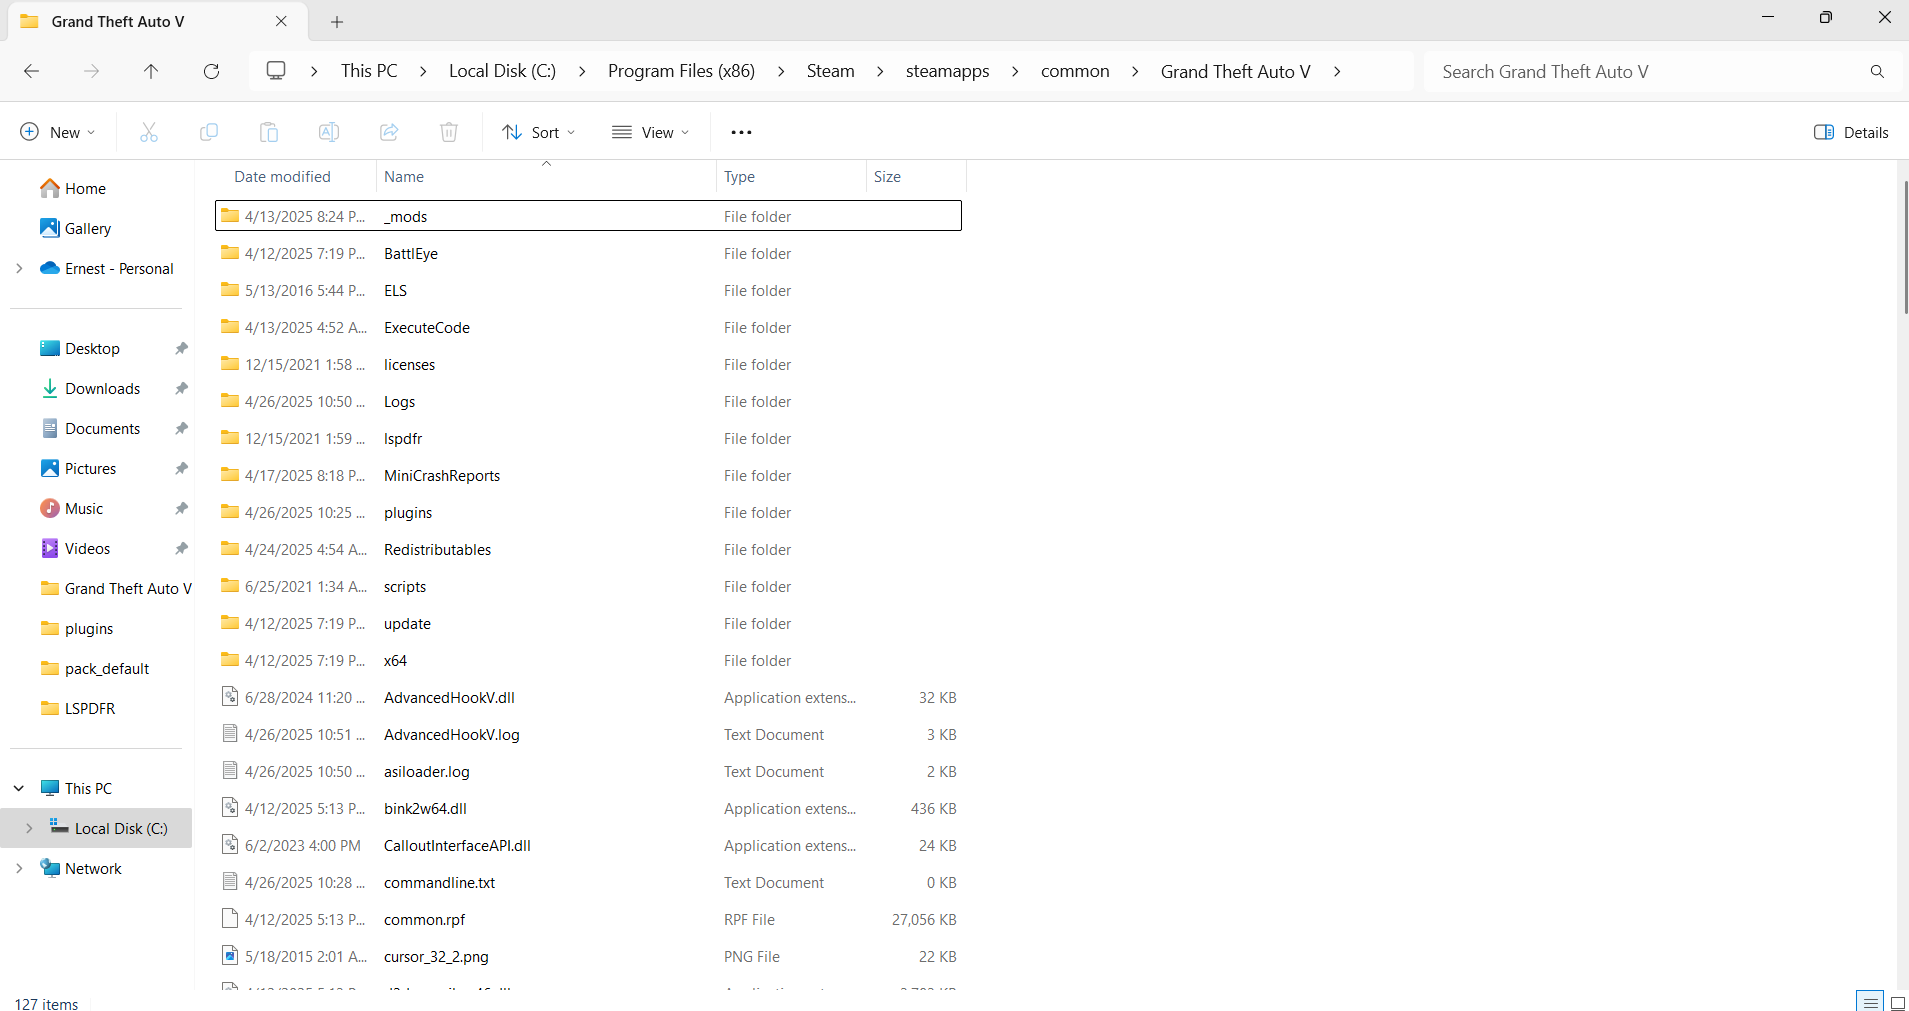Expand Local Disk (C:) tree node
This screenshot has height=1011, width=1909.
coord(29,828)
